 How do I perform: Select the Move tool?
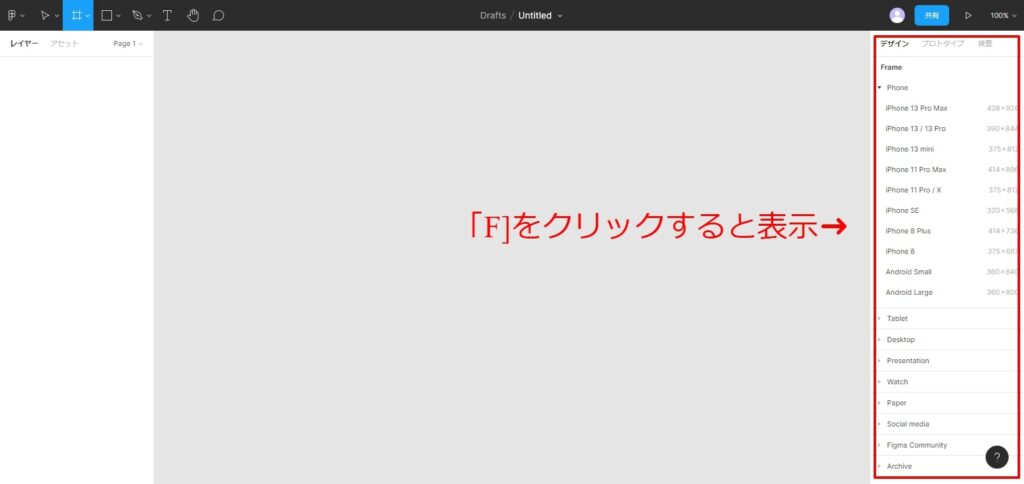44,16
